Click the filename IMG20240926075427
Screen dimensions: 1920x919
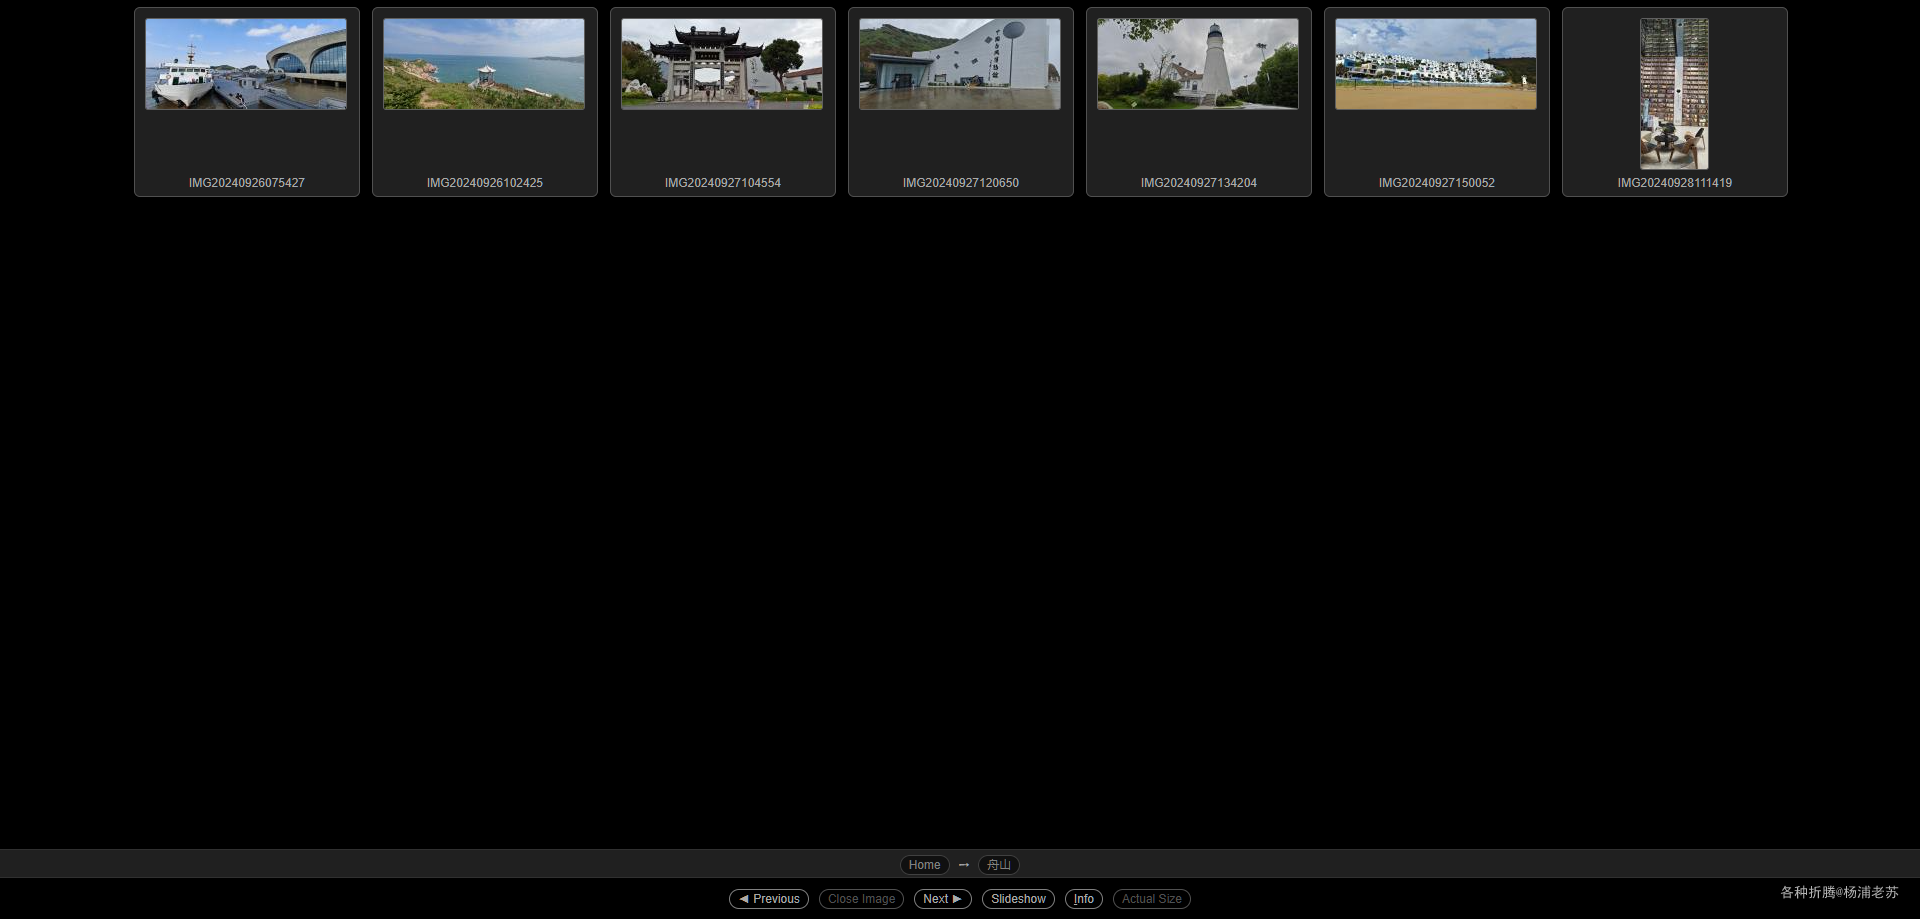point(247,183)
